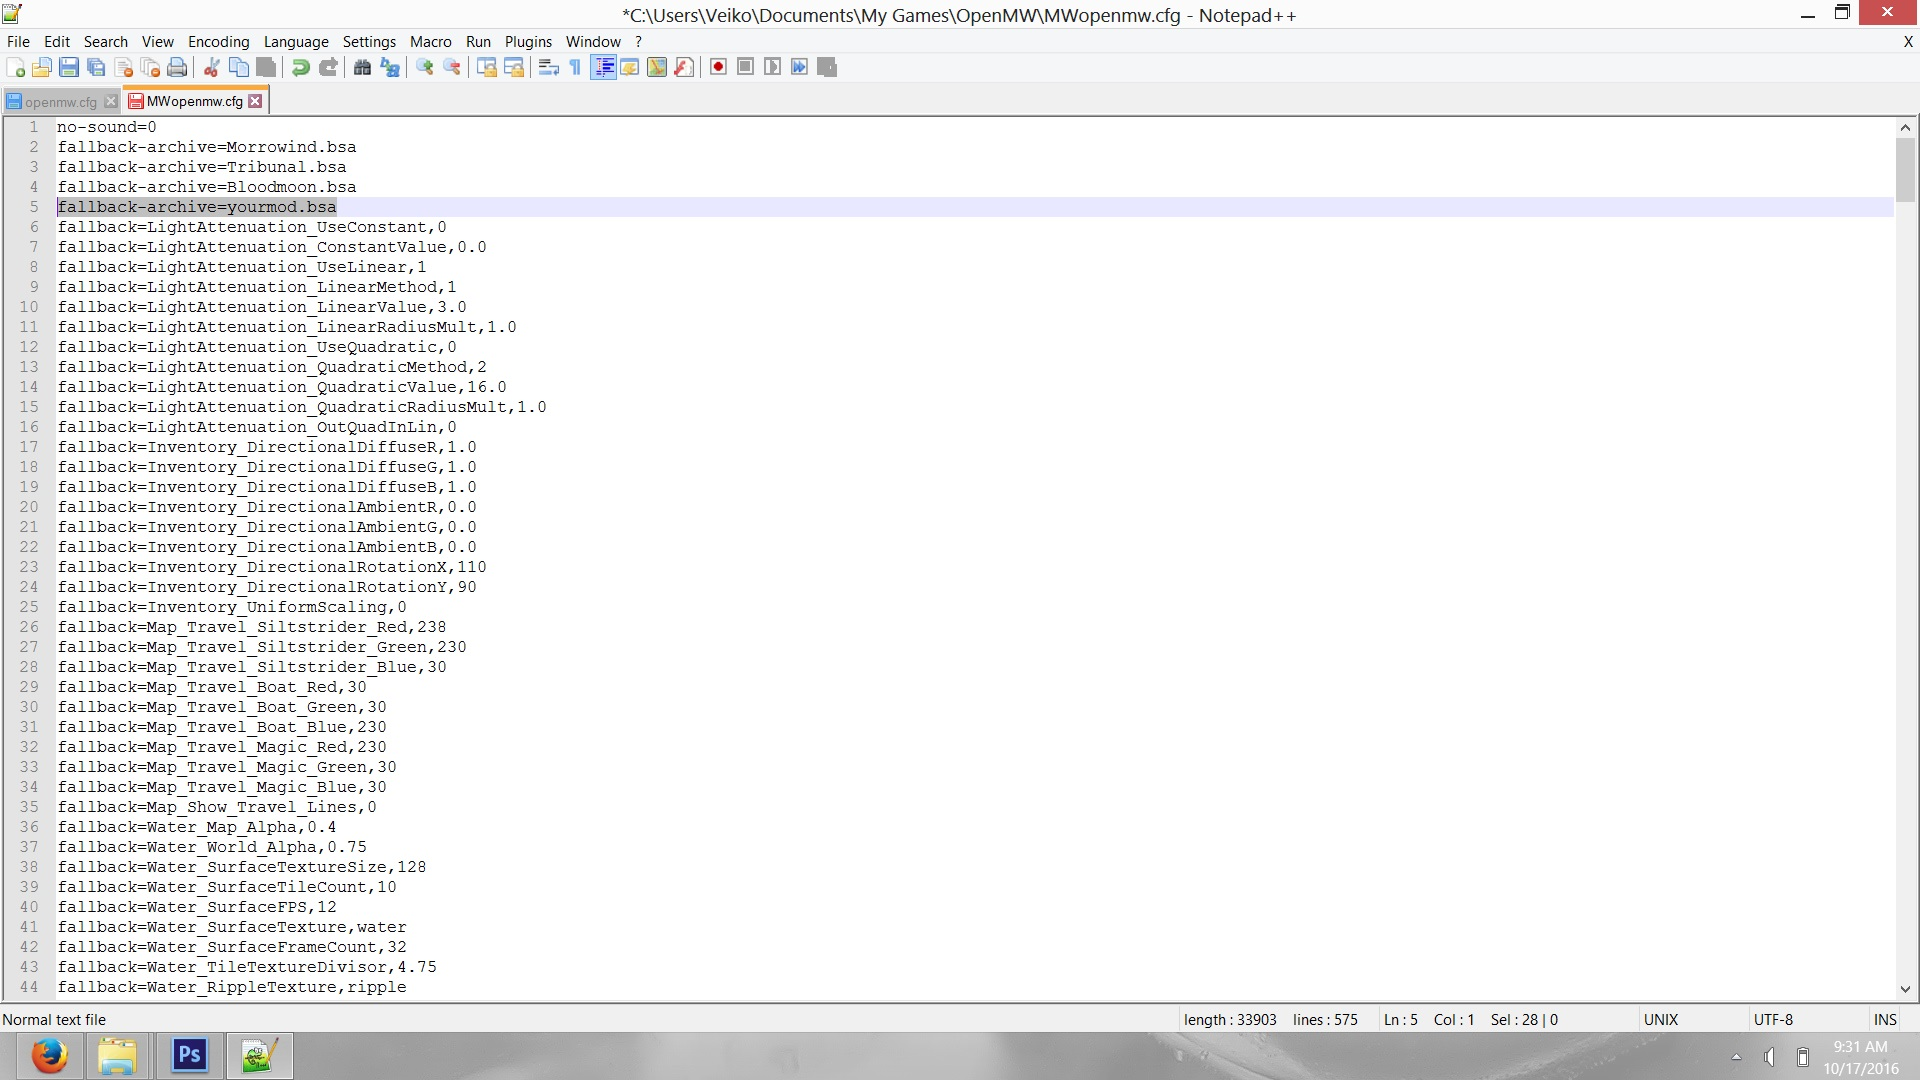This screenshot has height=1080, width=1920.
Task: Copy selection using the Copy toolbar icon
Action: (239, 67)
